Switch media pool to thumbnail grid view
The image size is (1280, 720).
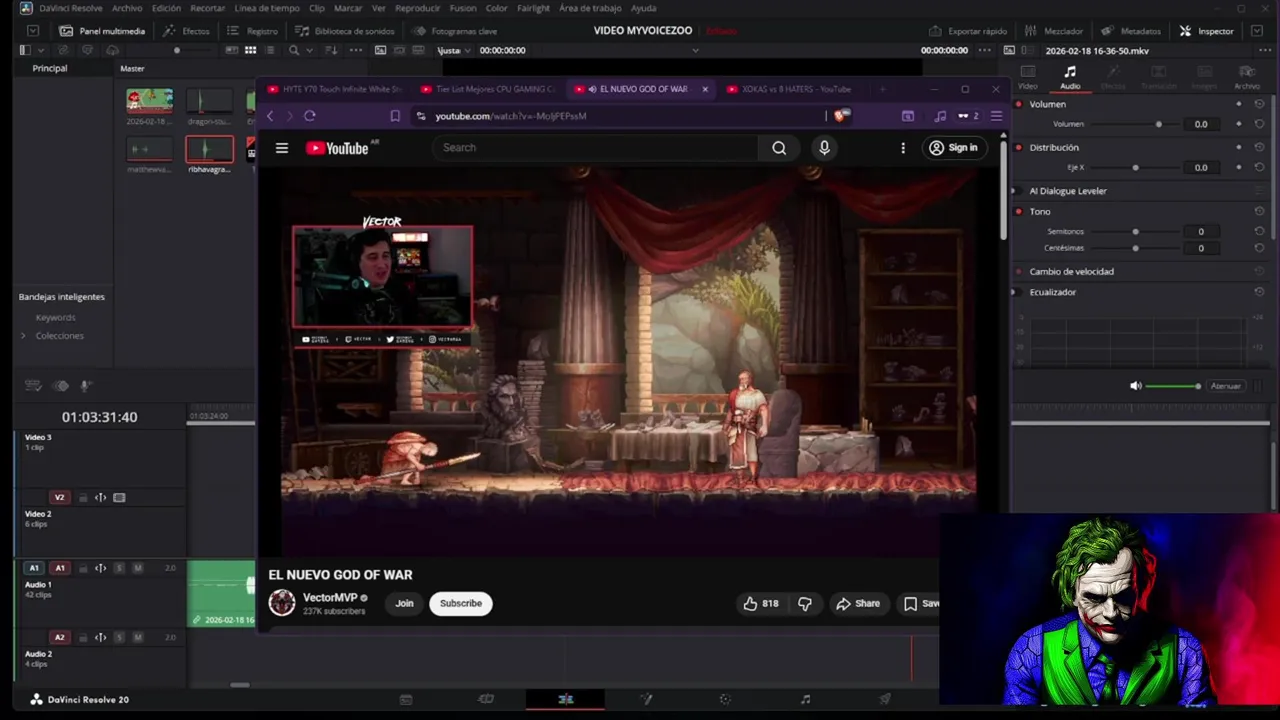pos(250,50)
